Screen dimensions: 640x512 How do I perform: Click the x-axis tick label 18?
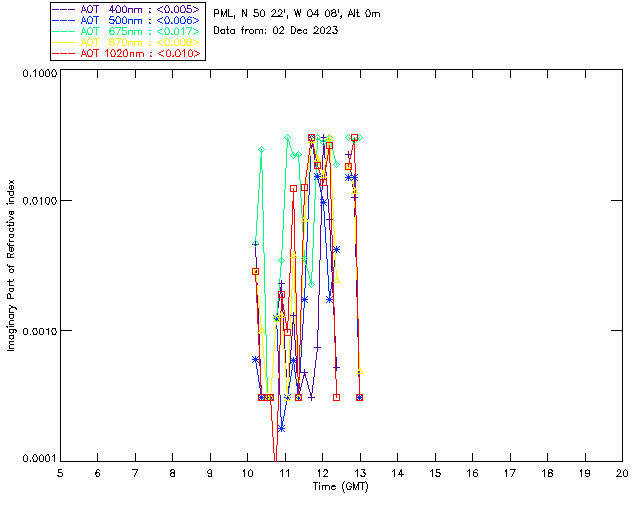[x=547, y=473]
